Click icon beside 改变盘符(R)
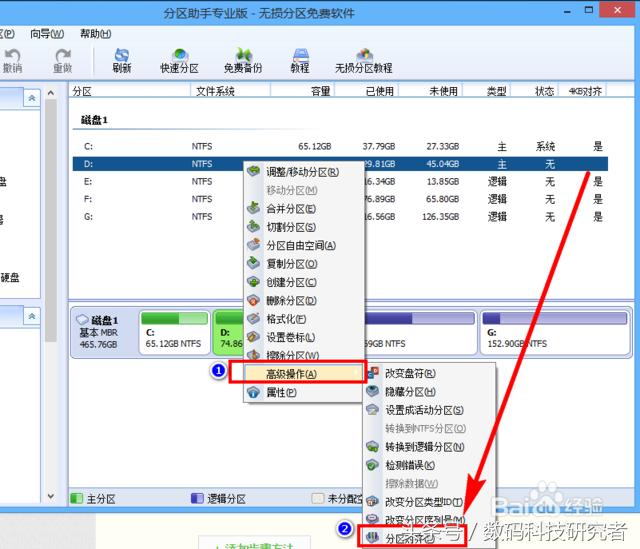 [373, 372]
